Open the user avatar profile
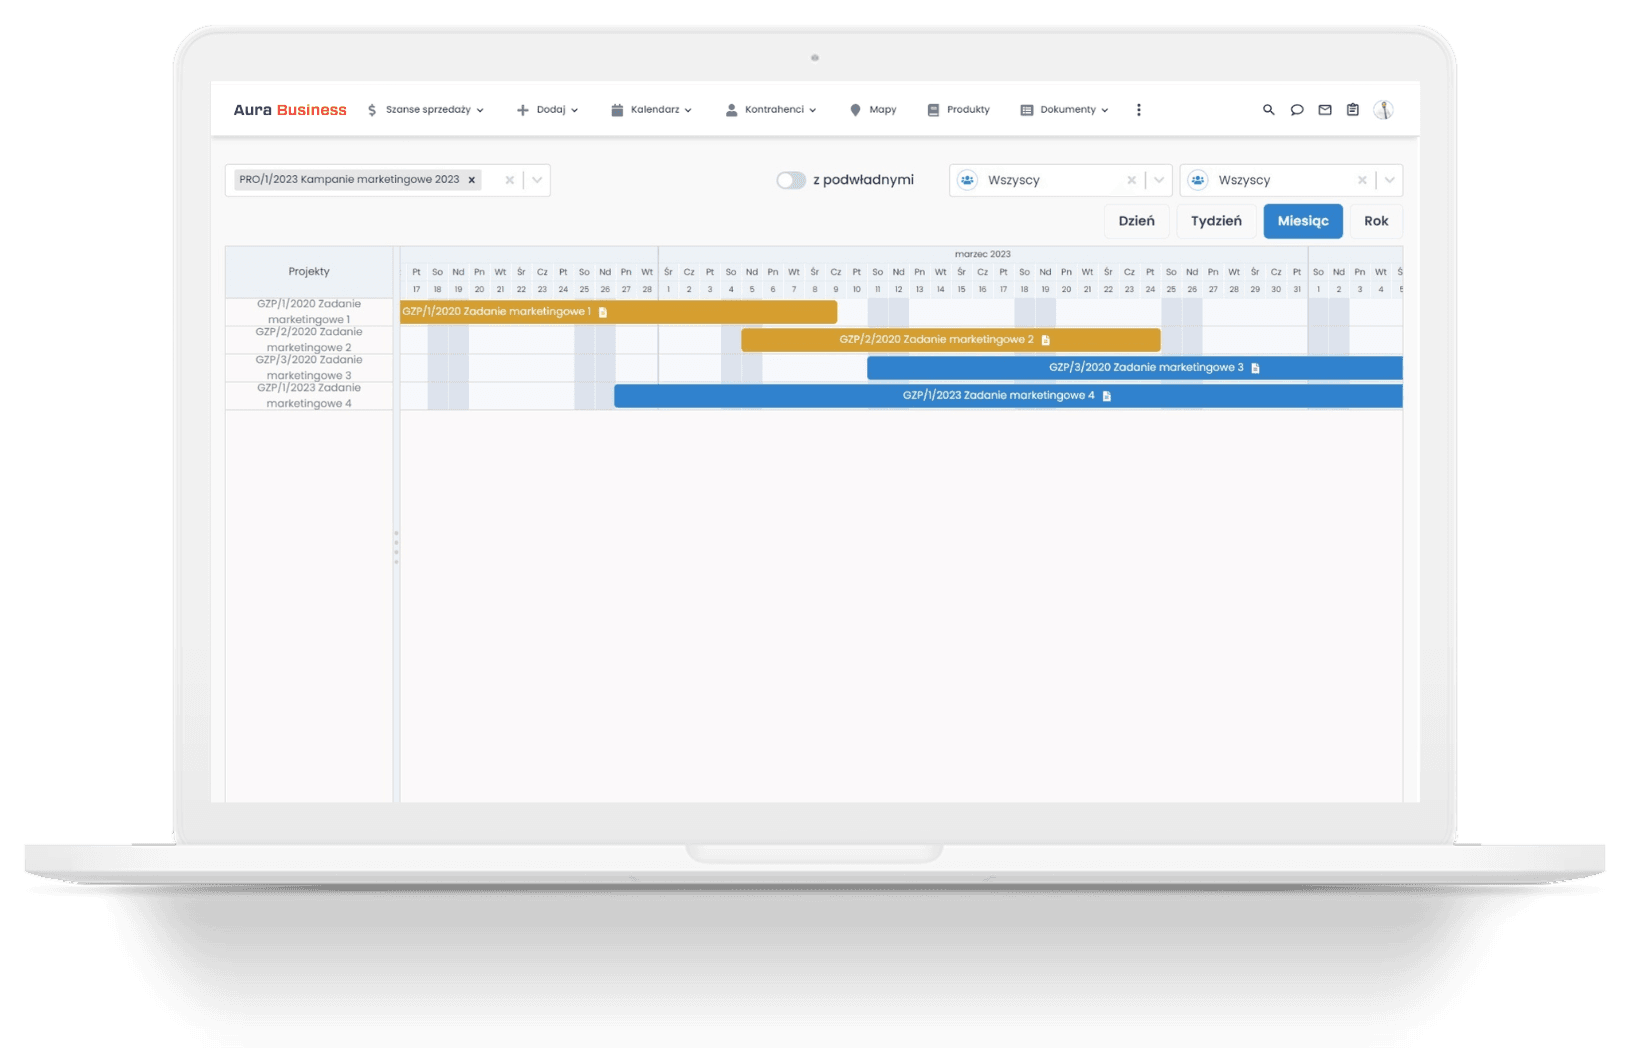The width and height of the screenshot is (1631, 1049). [x=1383, y=110]
